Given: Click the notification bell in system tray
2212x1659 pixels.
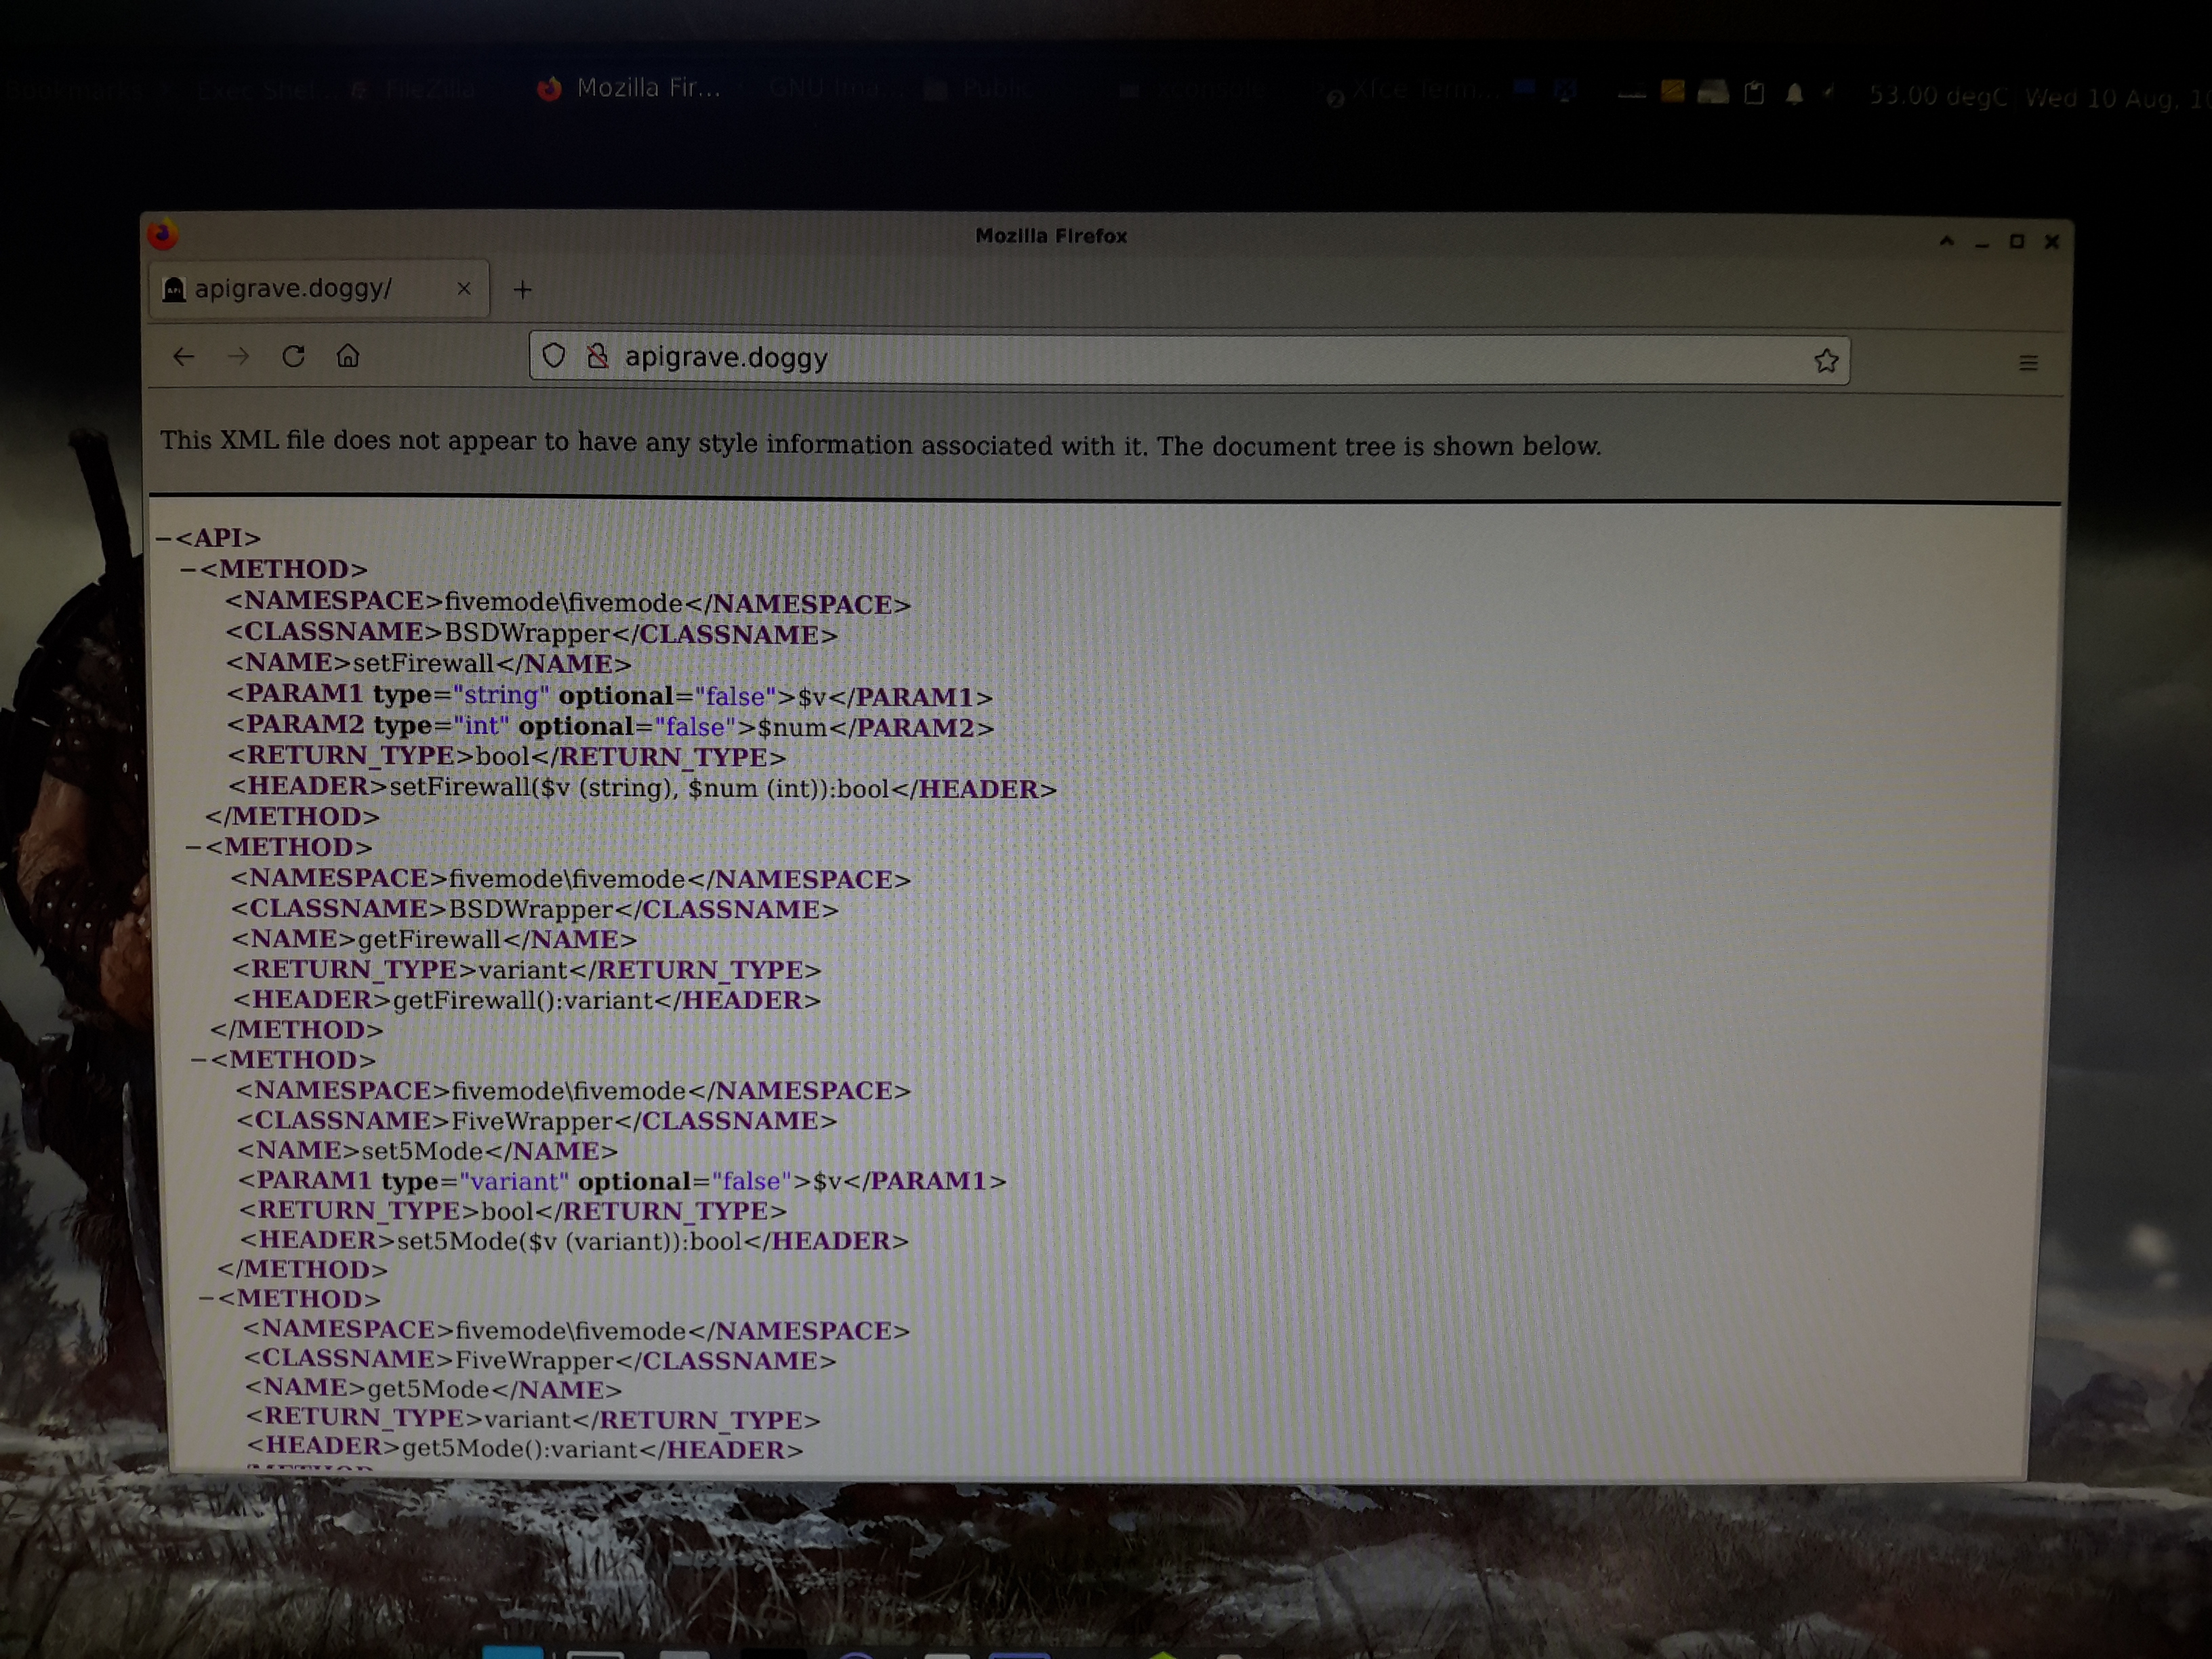Looking at the screenshot, I should click(x=1794, y=94).
